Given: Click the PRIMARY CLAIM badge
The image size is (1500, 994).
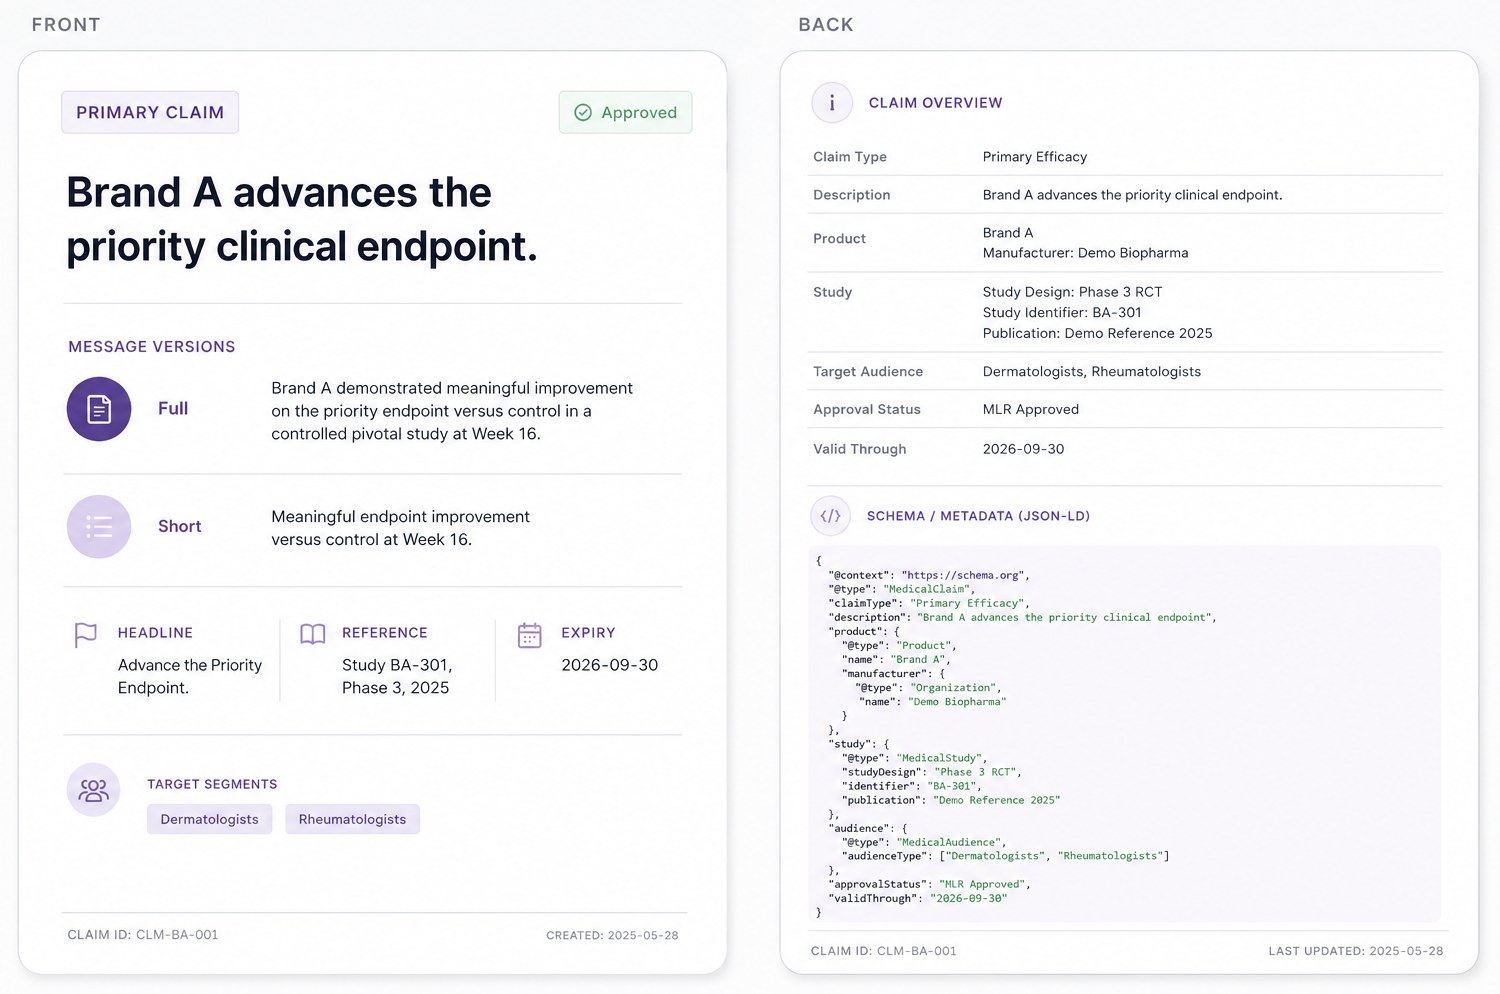Looking at the screenshot, I should point(150,112).
